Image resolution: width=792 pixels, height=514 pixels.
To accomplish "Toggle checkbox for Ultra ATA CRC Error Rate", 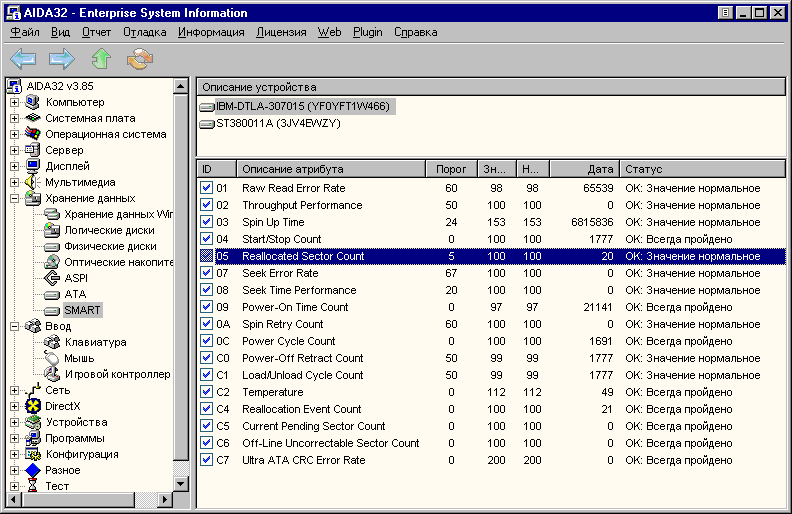I will [206, 460].
